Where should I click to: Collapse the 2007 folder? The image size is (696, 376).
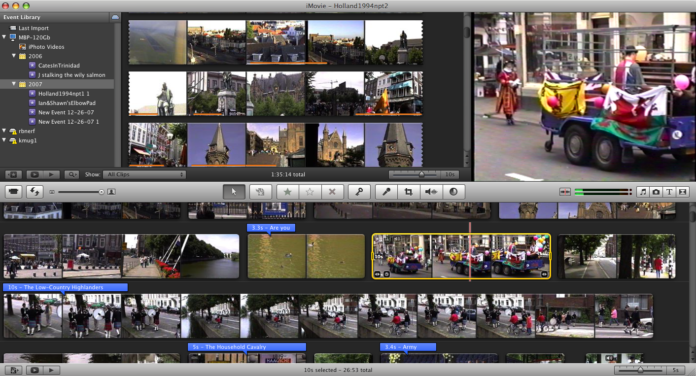coord(13,83)
